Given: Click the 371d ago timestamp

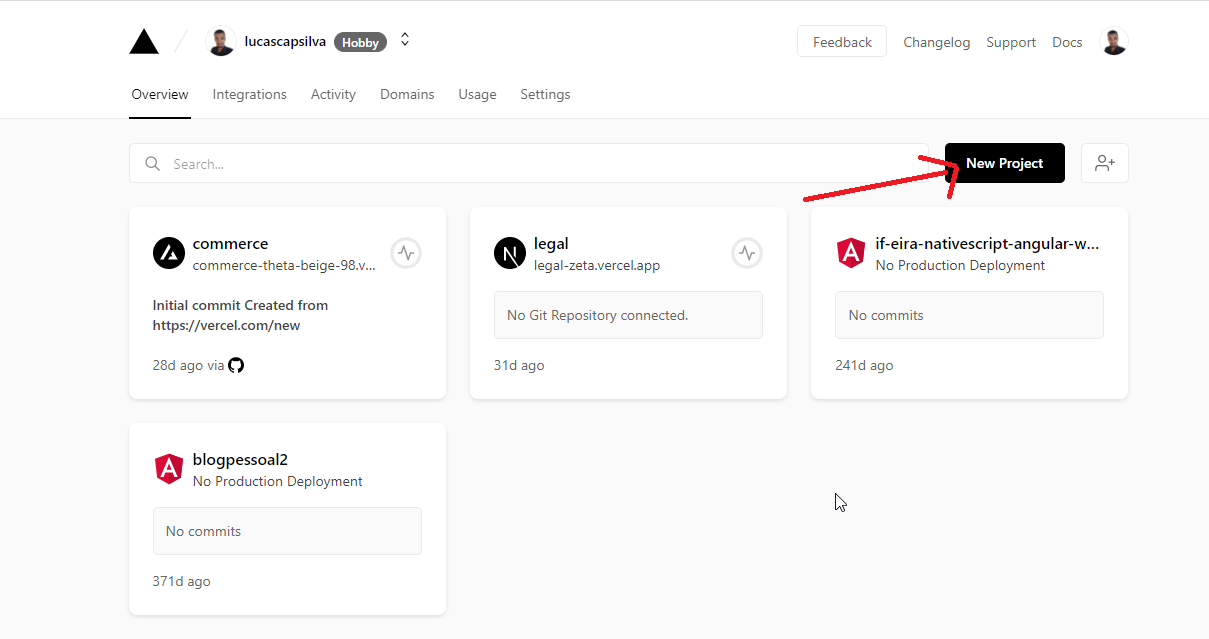Looking at the screenshot, I should coord(181,581).
